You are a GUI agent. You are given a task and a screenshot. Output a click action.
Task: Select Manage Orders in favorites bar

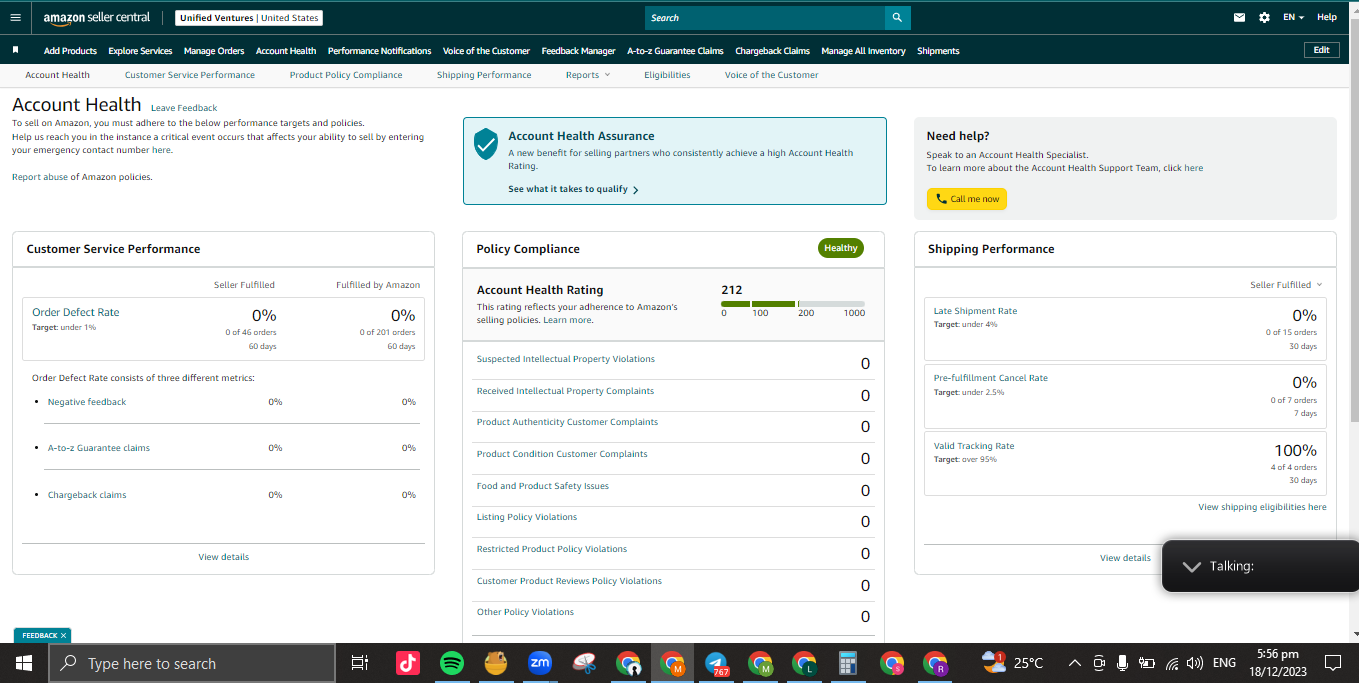214,51
